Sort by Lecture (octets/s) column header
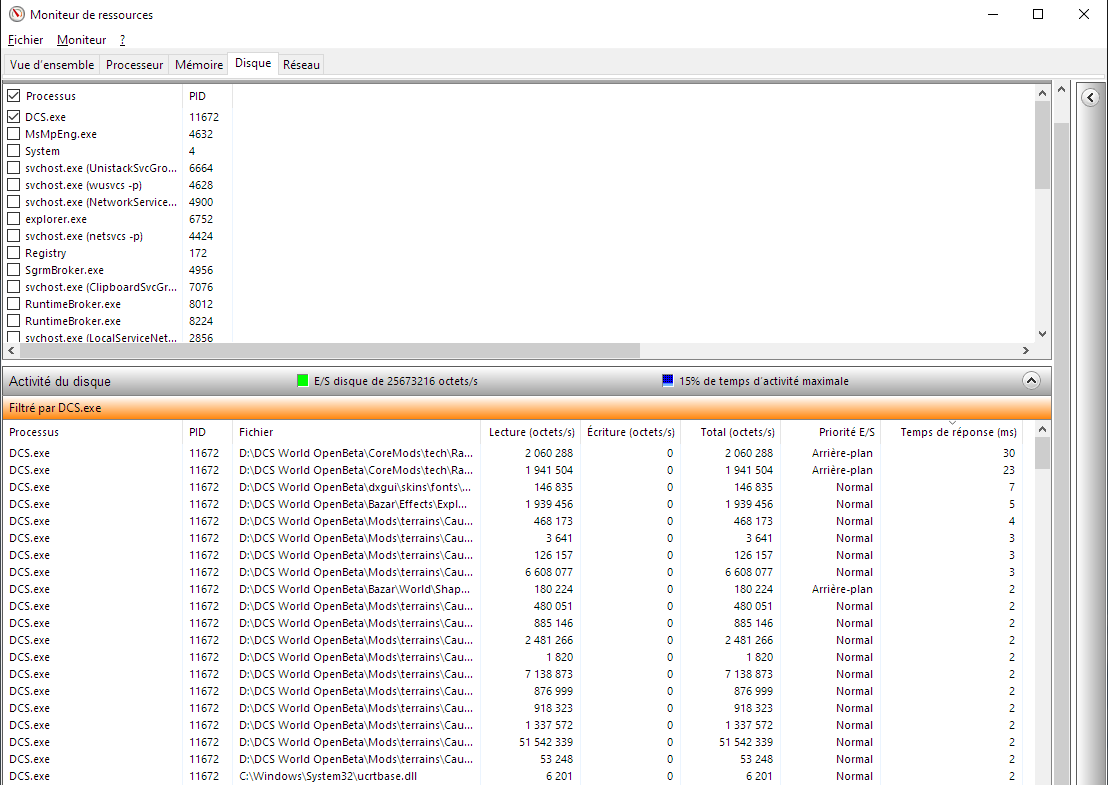 (531, 432)
